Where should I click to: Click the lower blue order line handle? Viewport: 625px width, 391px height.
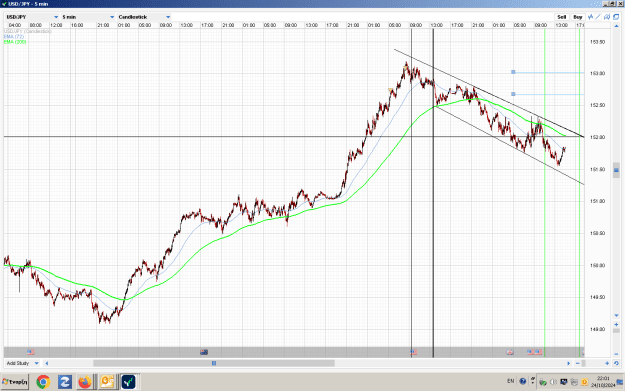[513, 94]
